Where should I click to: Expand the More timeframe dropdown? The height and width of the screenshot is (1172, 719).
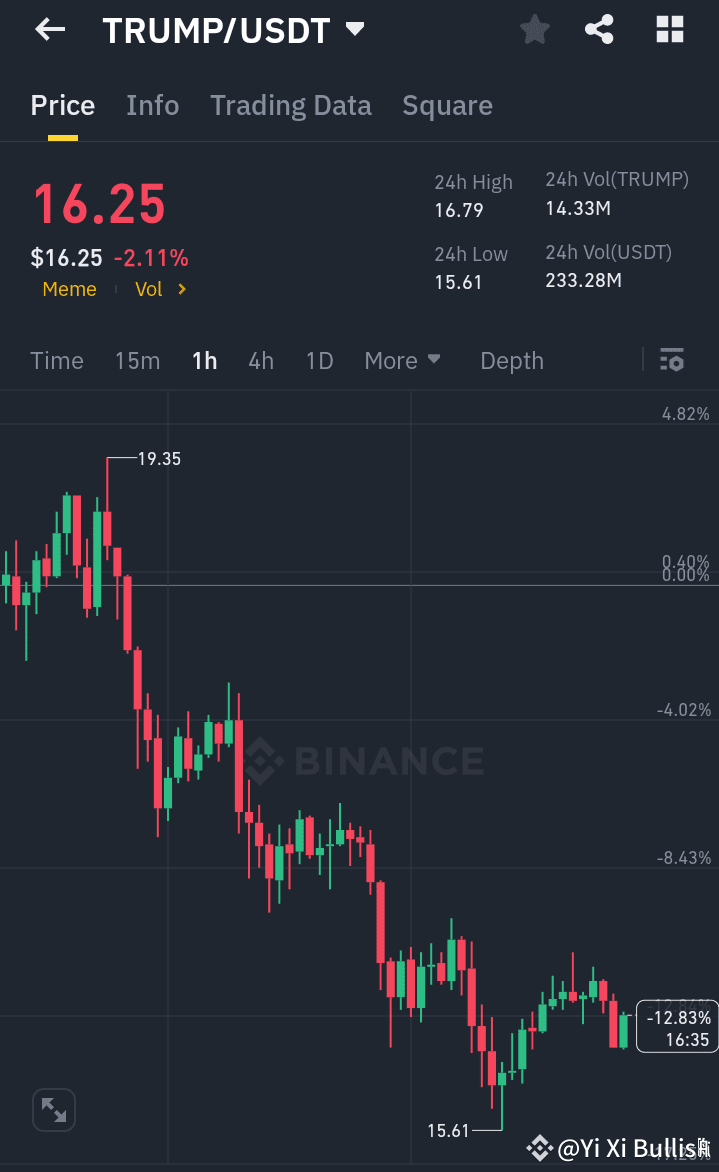tap(402, 360)
